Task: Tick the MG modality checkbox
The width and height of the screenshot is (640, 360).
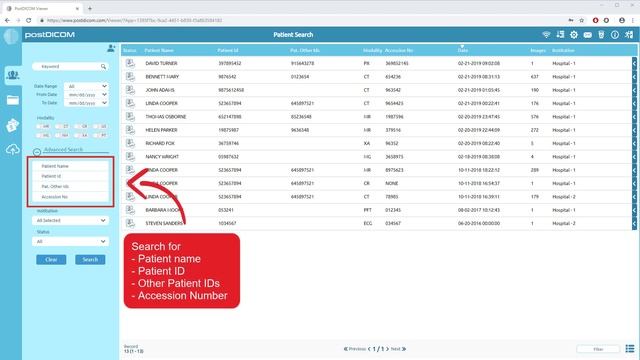Action: [x=43, y=135]
